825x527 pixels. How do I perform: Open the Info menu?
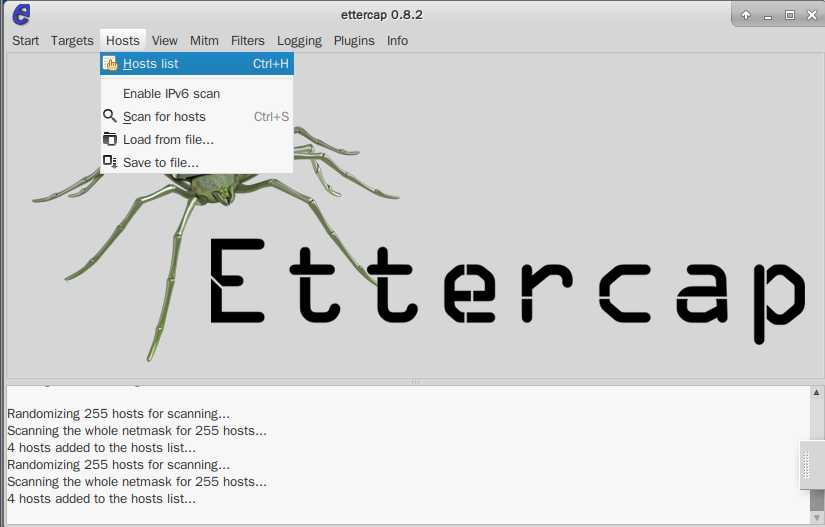[397, 40]
